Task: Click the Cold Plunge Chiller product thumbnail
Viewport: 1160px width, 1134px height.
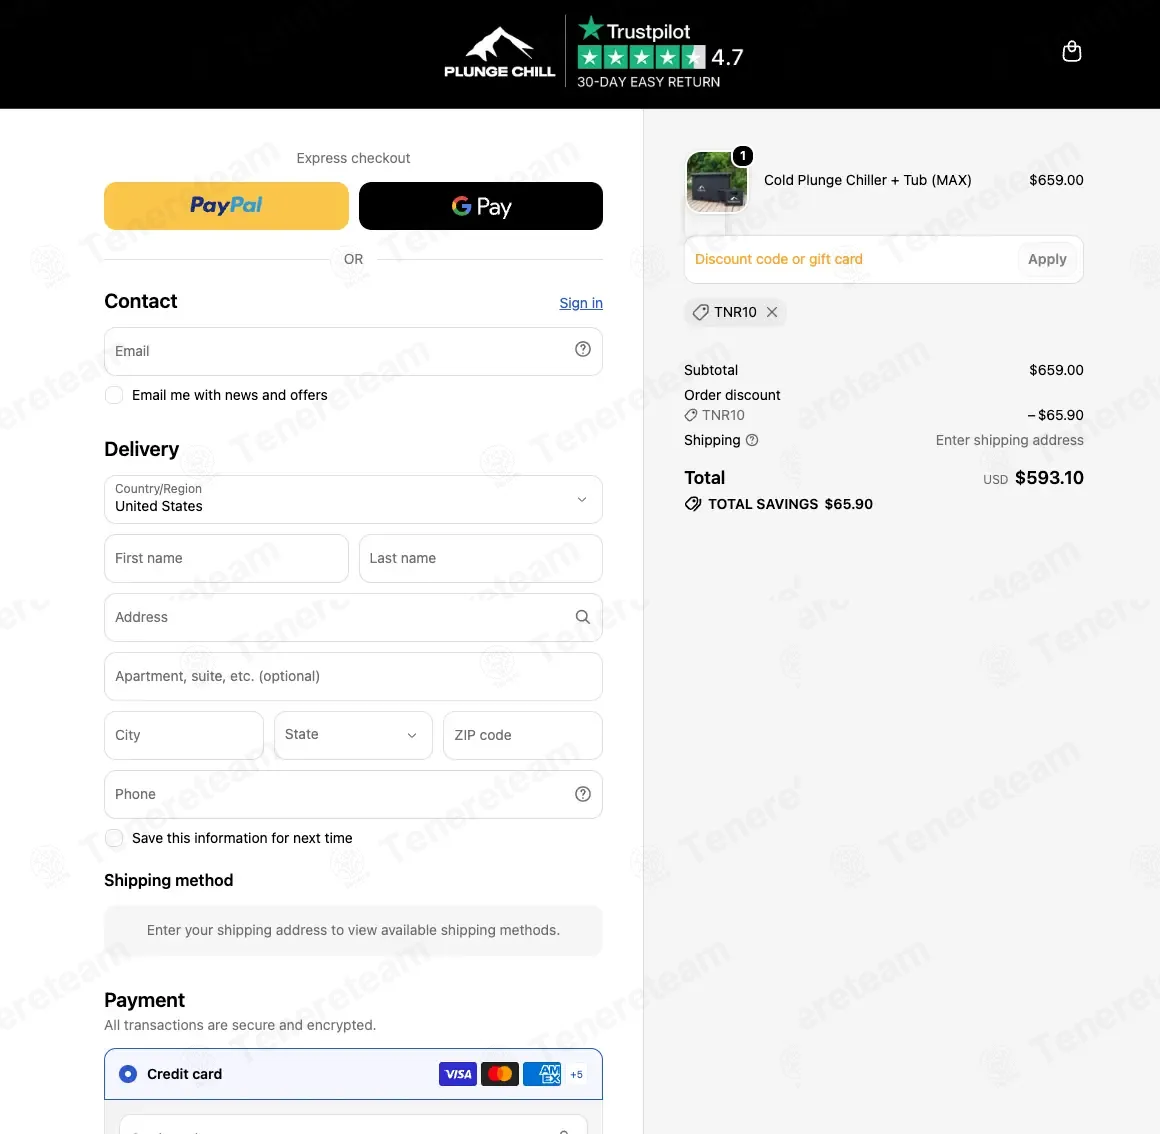Action: pos(716,182)
